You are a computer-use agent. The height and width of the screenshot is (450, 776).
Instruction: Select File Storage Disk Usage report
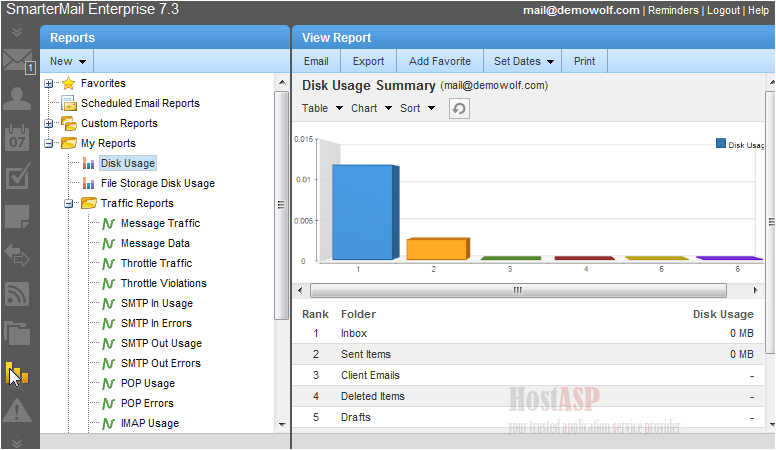click(x=158, y=183)
